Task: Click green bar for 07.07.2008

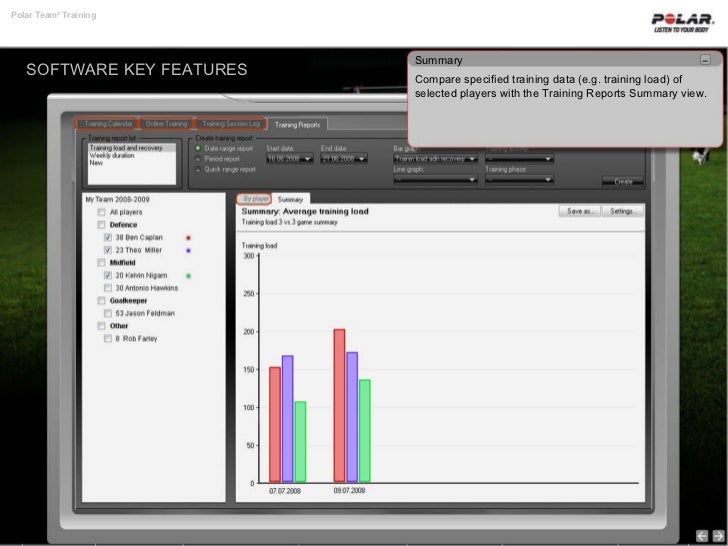Action: (300, 442)
